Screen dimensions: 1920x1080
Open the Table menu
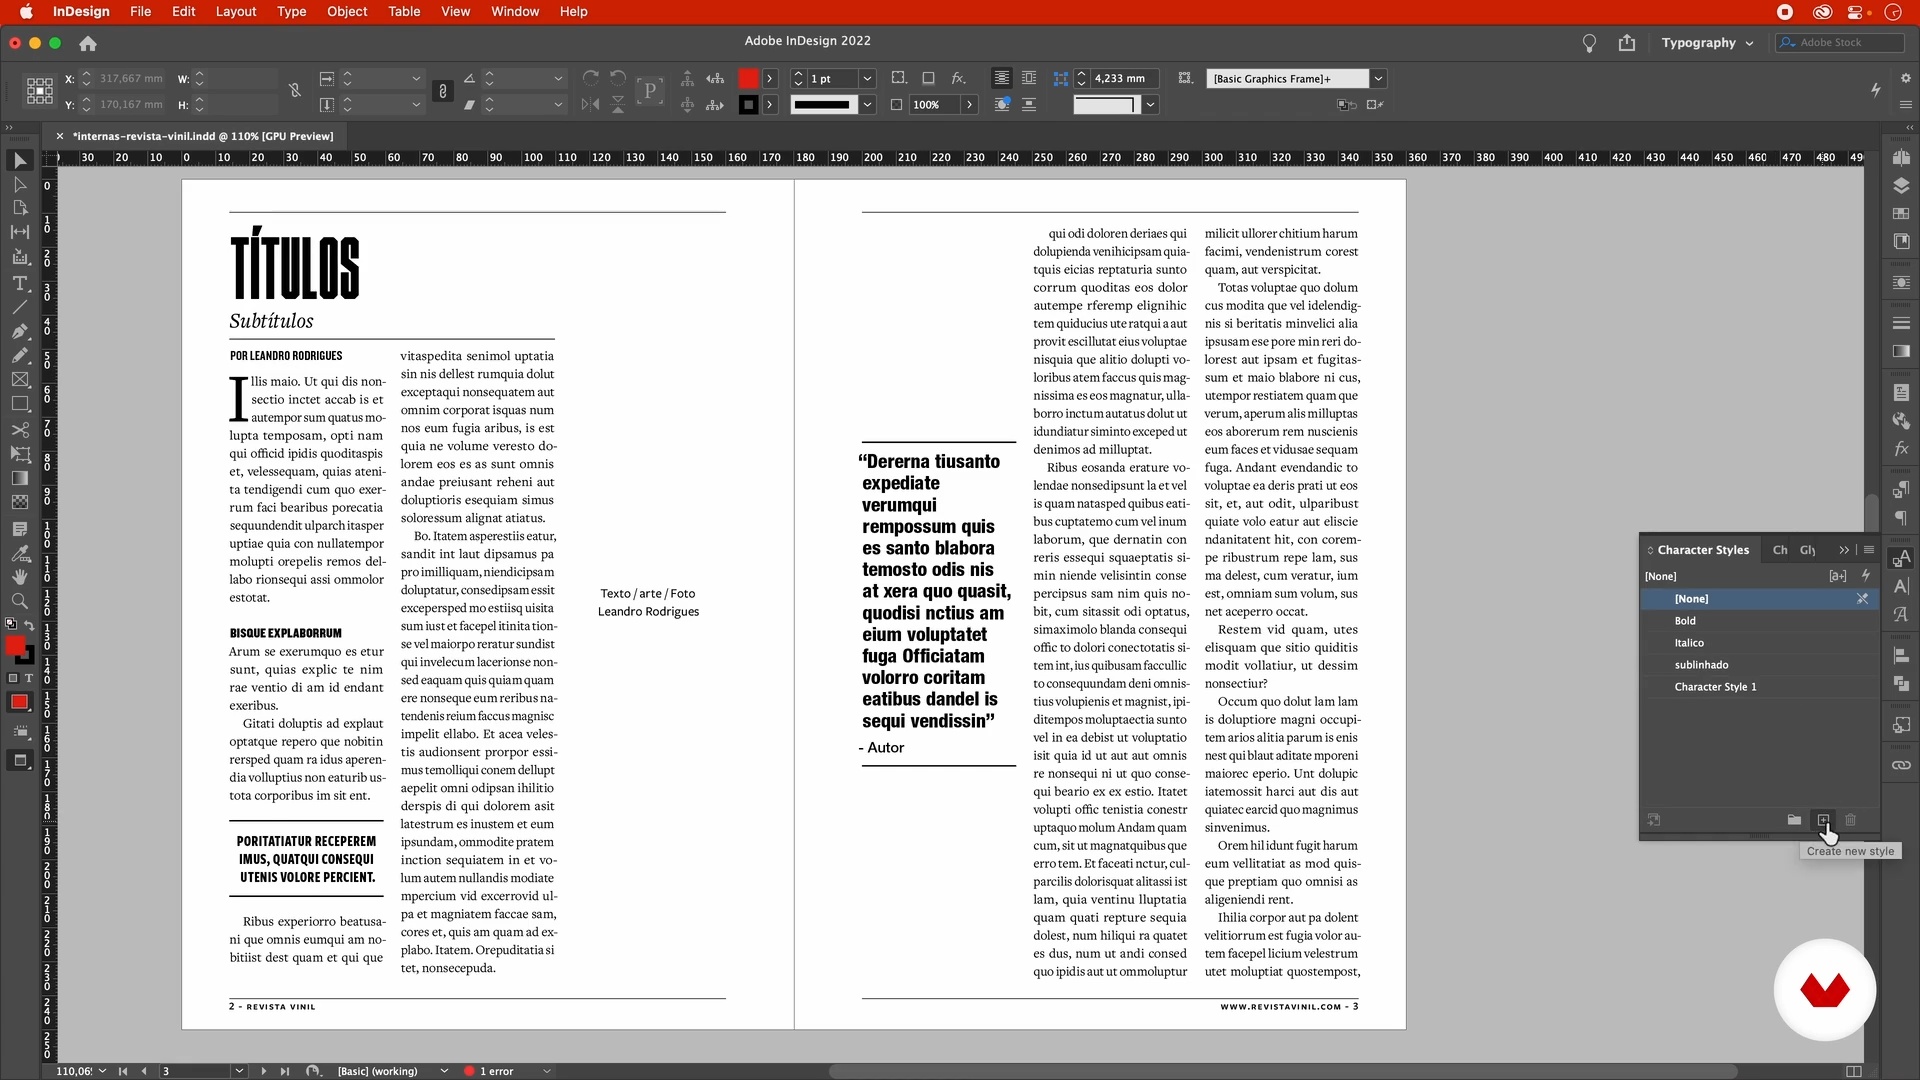(x=404, y=12)
